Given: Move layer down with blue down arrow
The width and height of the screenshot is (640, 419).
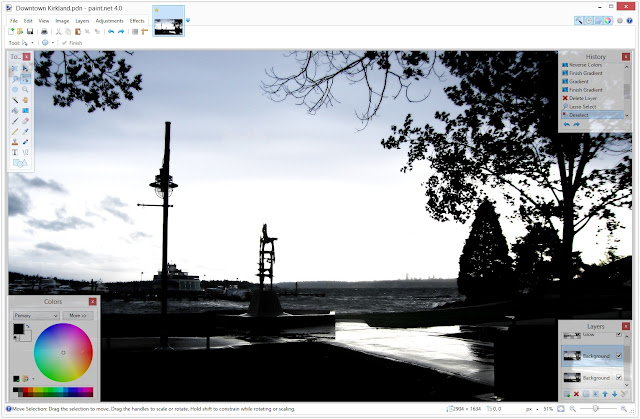Looking at the screenshot, I should tap(614, 394).
